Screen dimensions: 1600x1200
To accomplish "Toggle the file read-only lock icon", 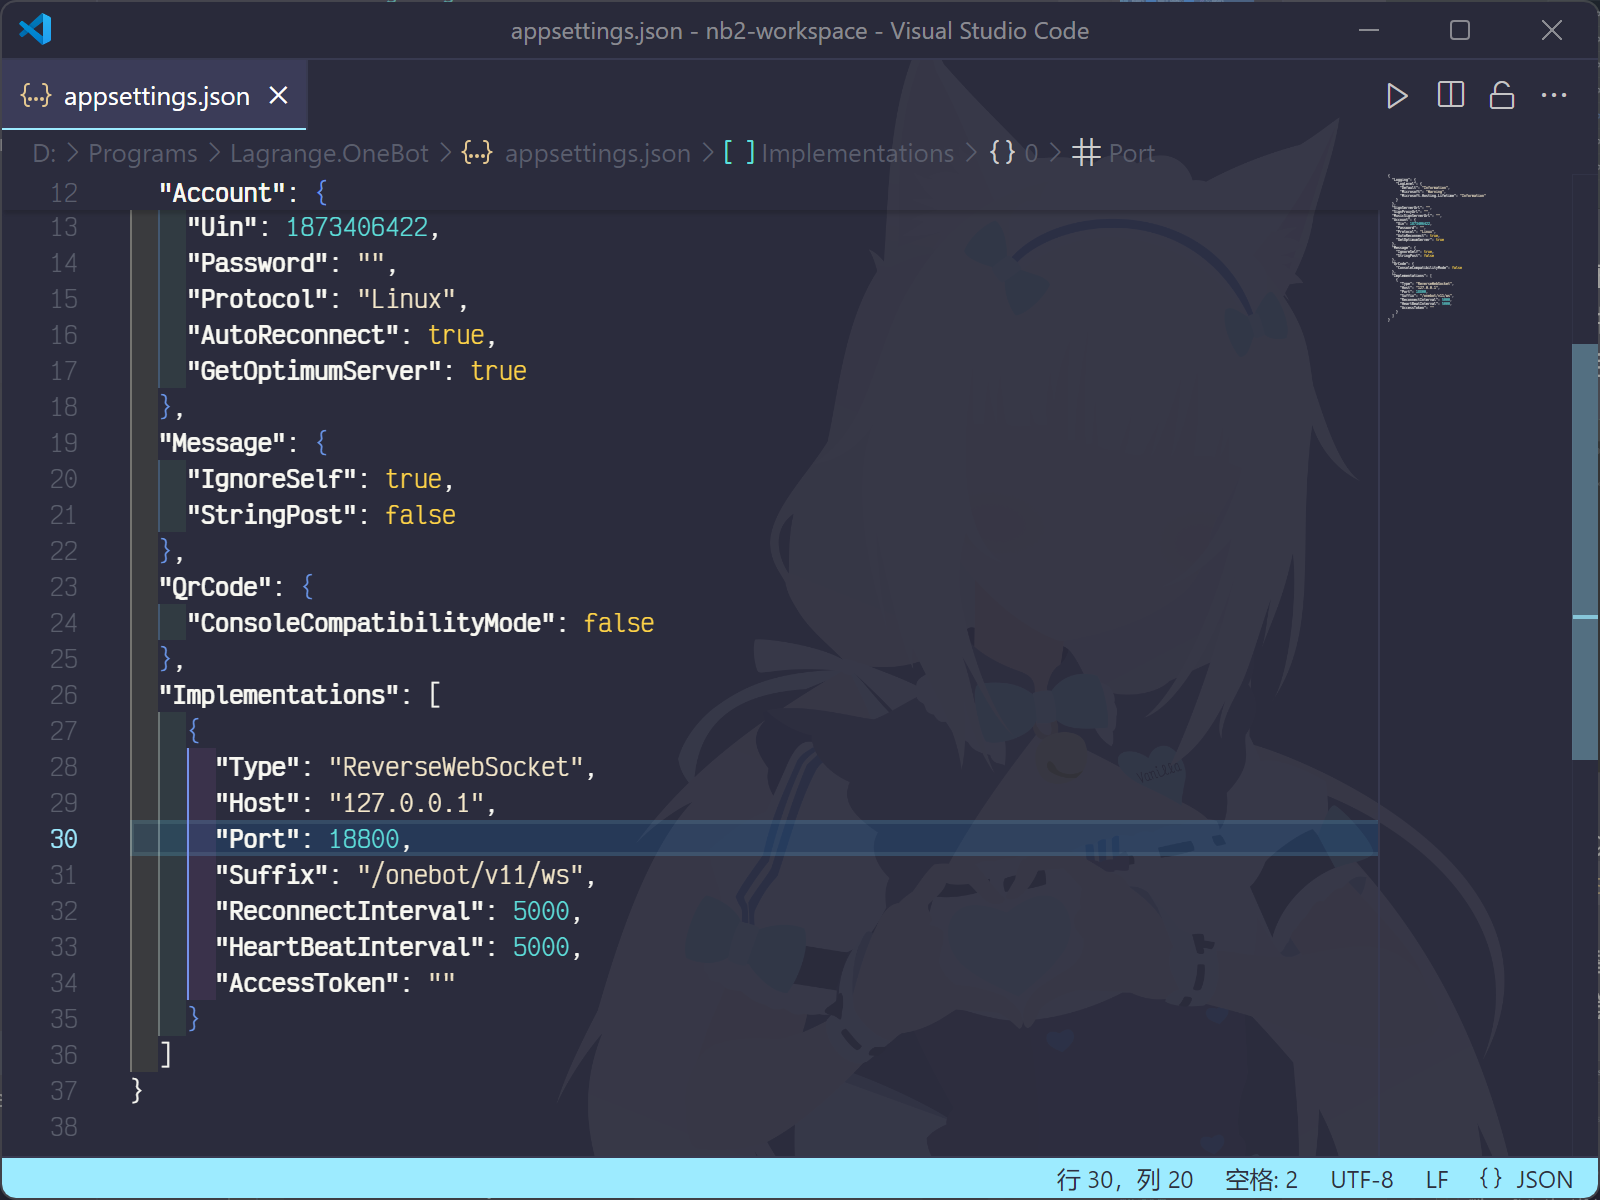I will point(1502,95).
